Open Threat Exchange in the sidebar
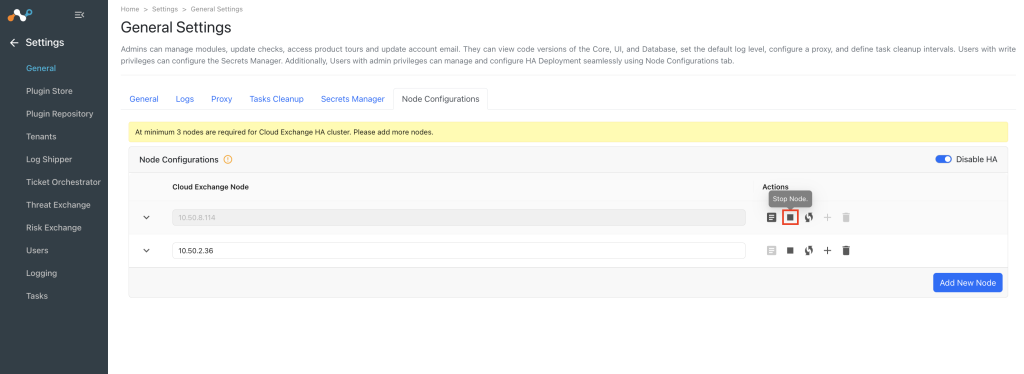 click(x=58, y=205)
